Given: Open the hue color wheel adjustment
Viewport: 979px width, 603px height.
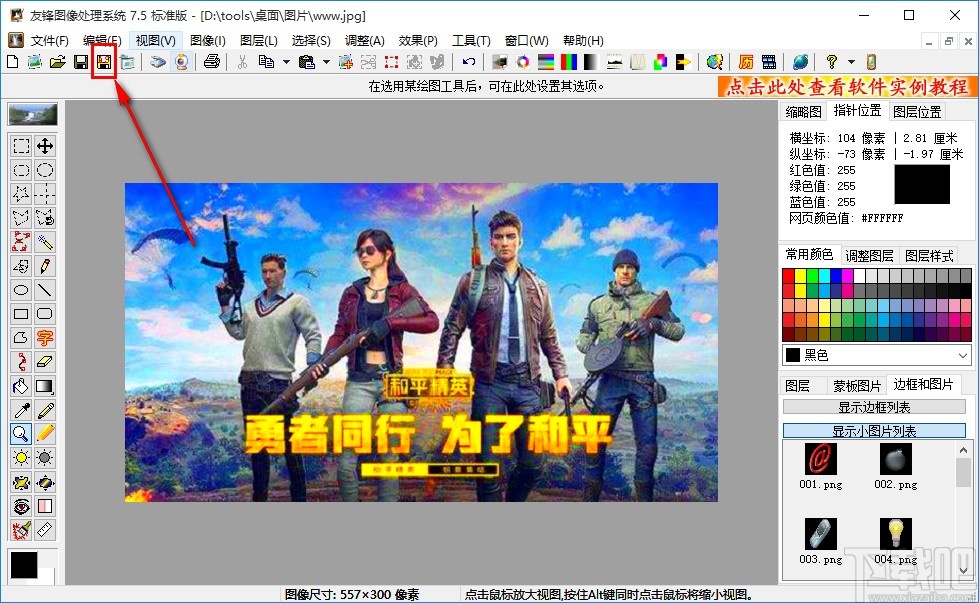Looking at the screenshot, I should tap(523, 62).
